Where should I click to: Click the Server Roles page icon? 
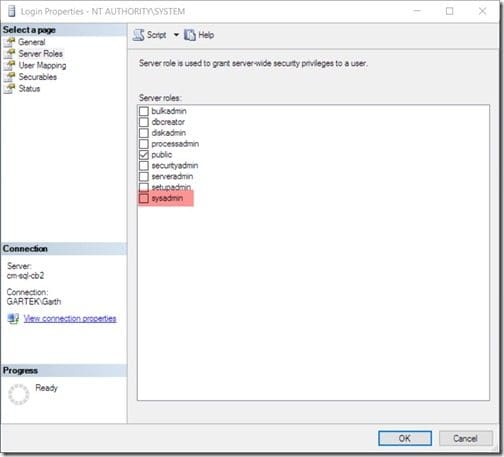point(10,54)
